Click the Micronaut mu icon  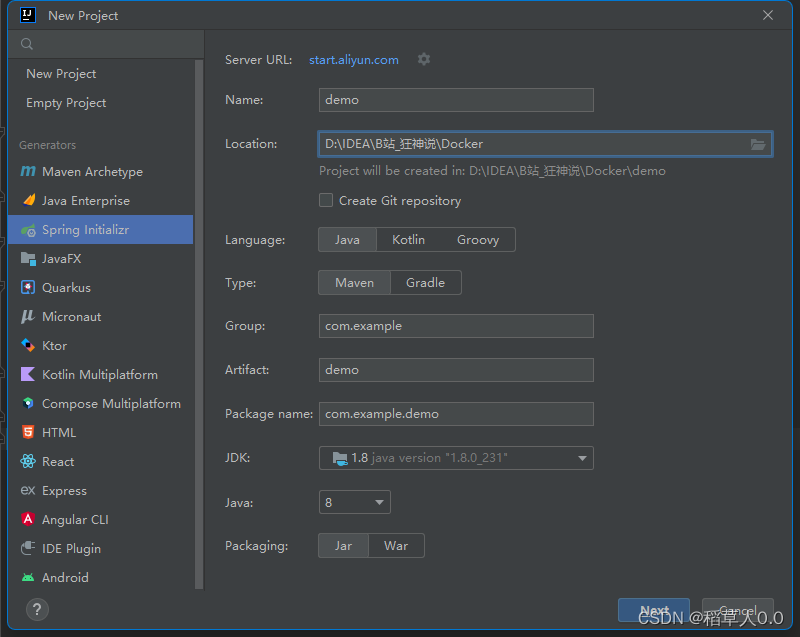tap(28, 317)
